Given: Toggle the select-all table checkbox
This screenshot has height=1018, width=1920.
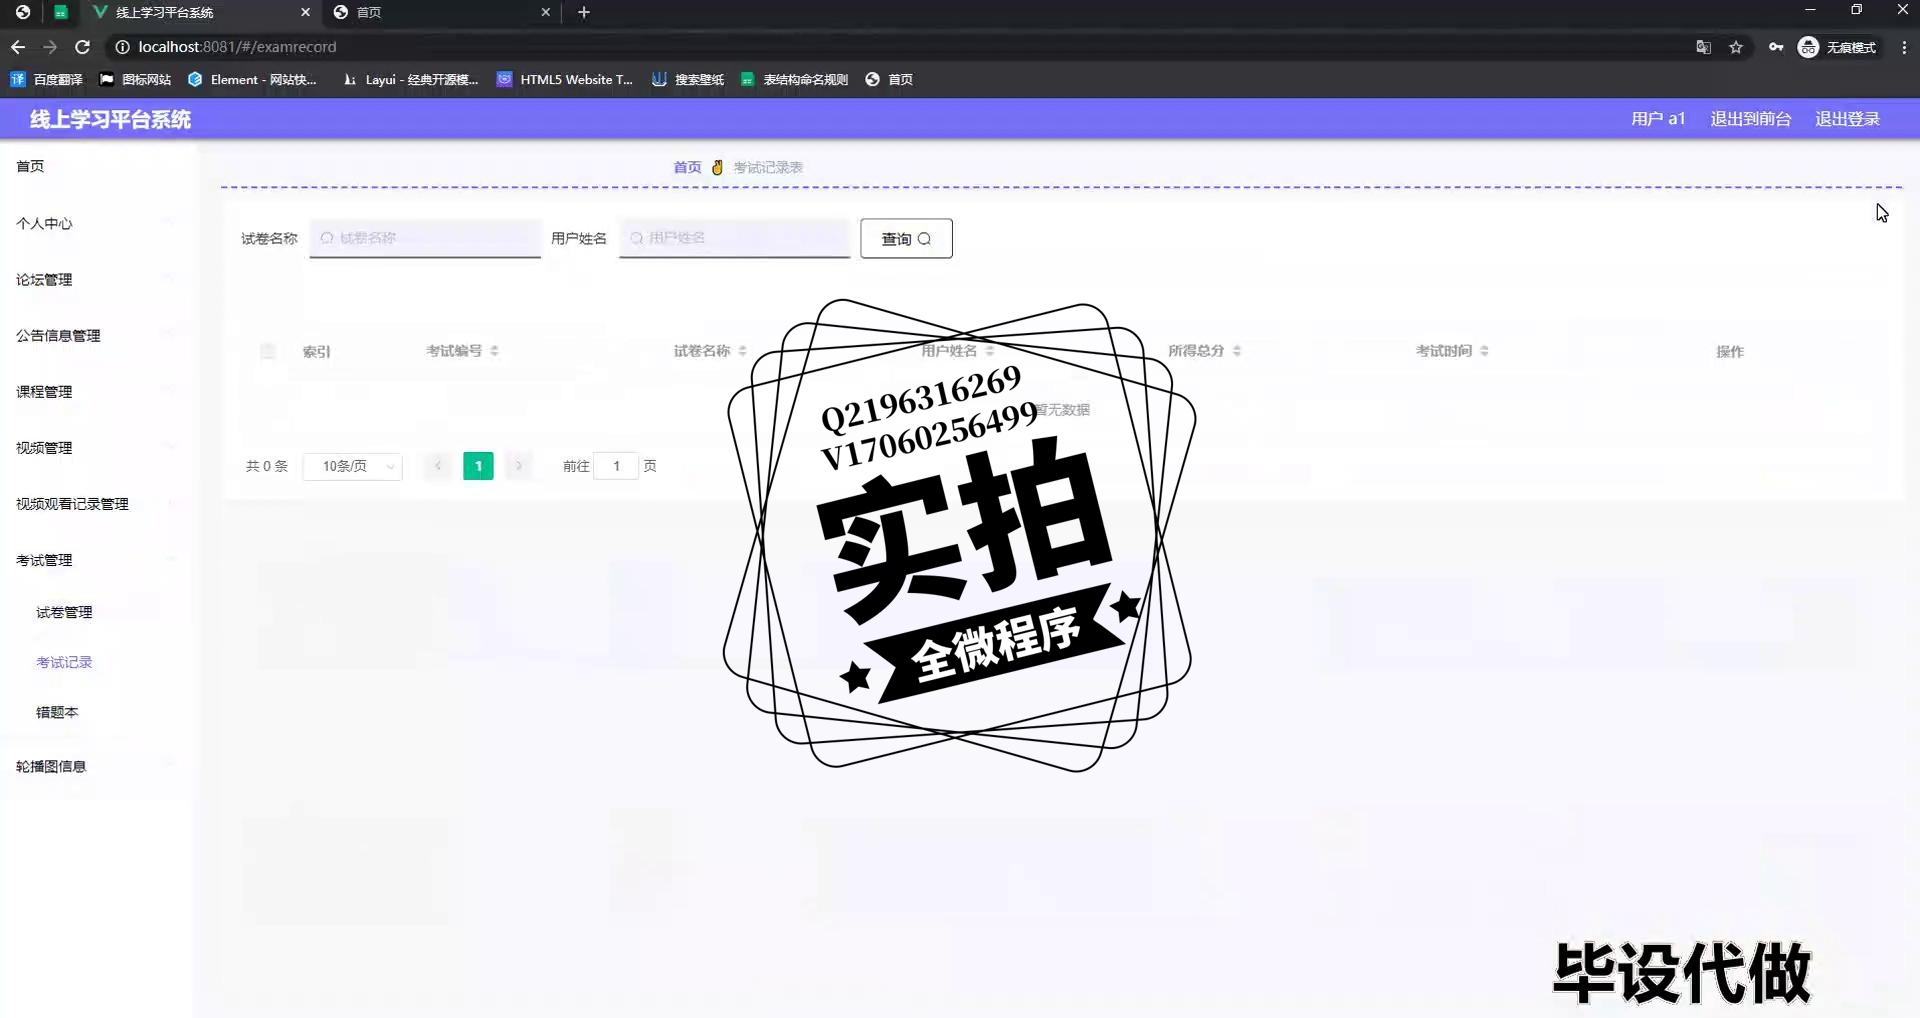Looking at the screenshot, I should [x=267, y=351].
